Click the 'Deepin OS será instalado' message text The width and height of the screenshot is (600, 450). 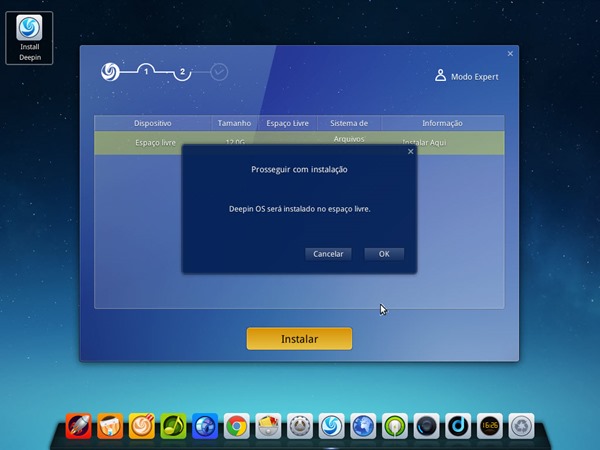(x=300, y=209)
